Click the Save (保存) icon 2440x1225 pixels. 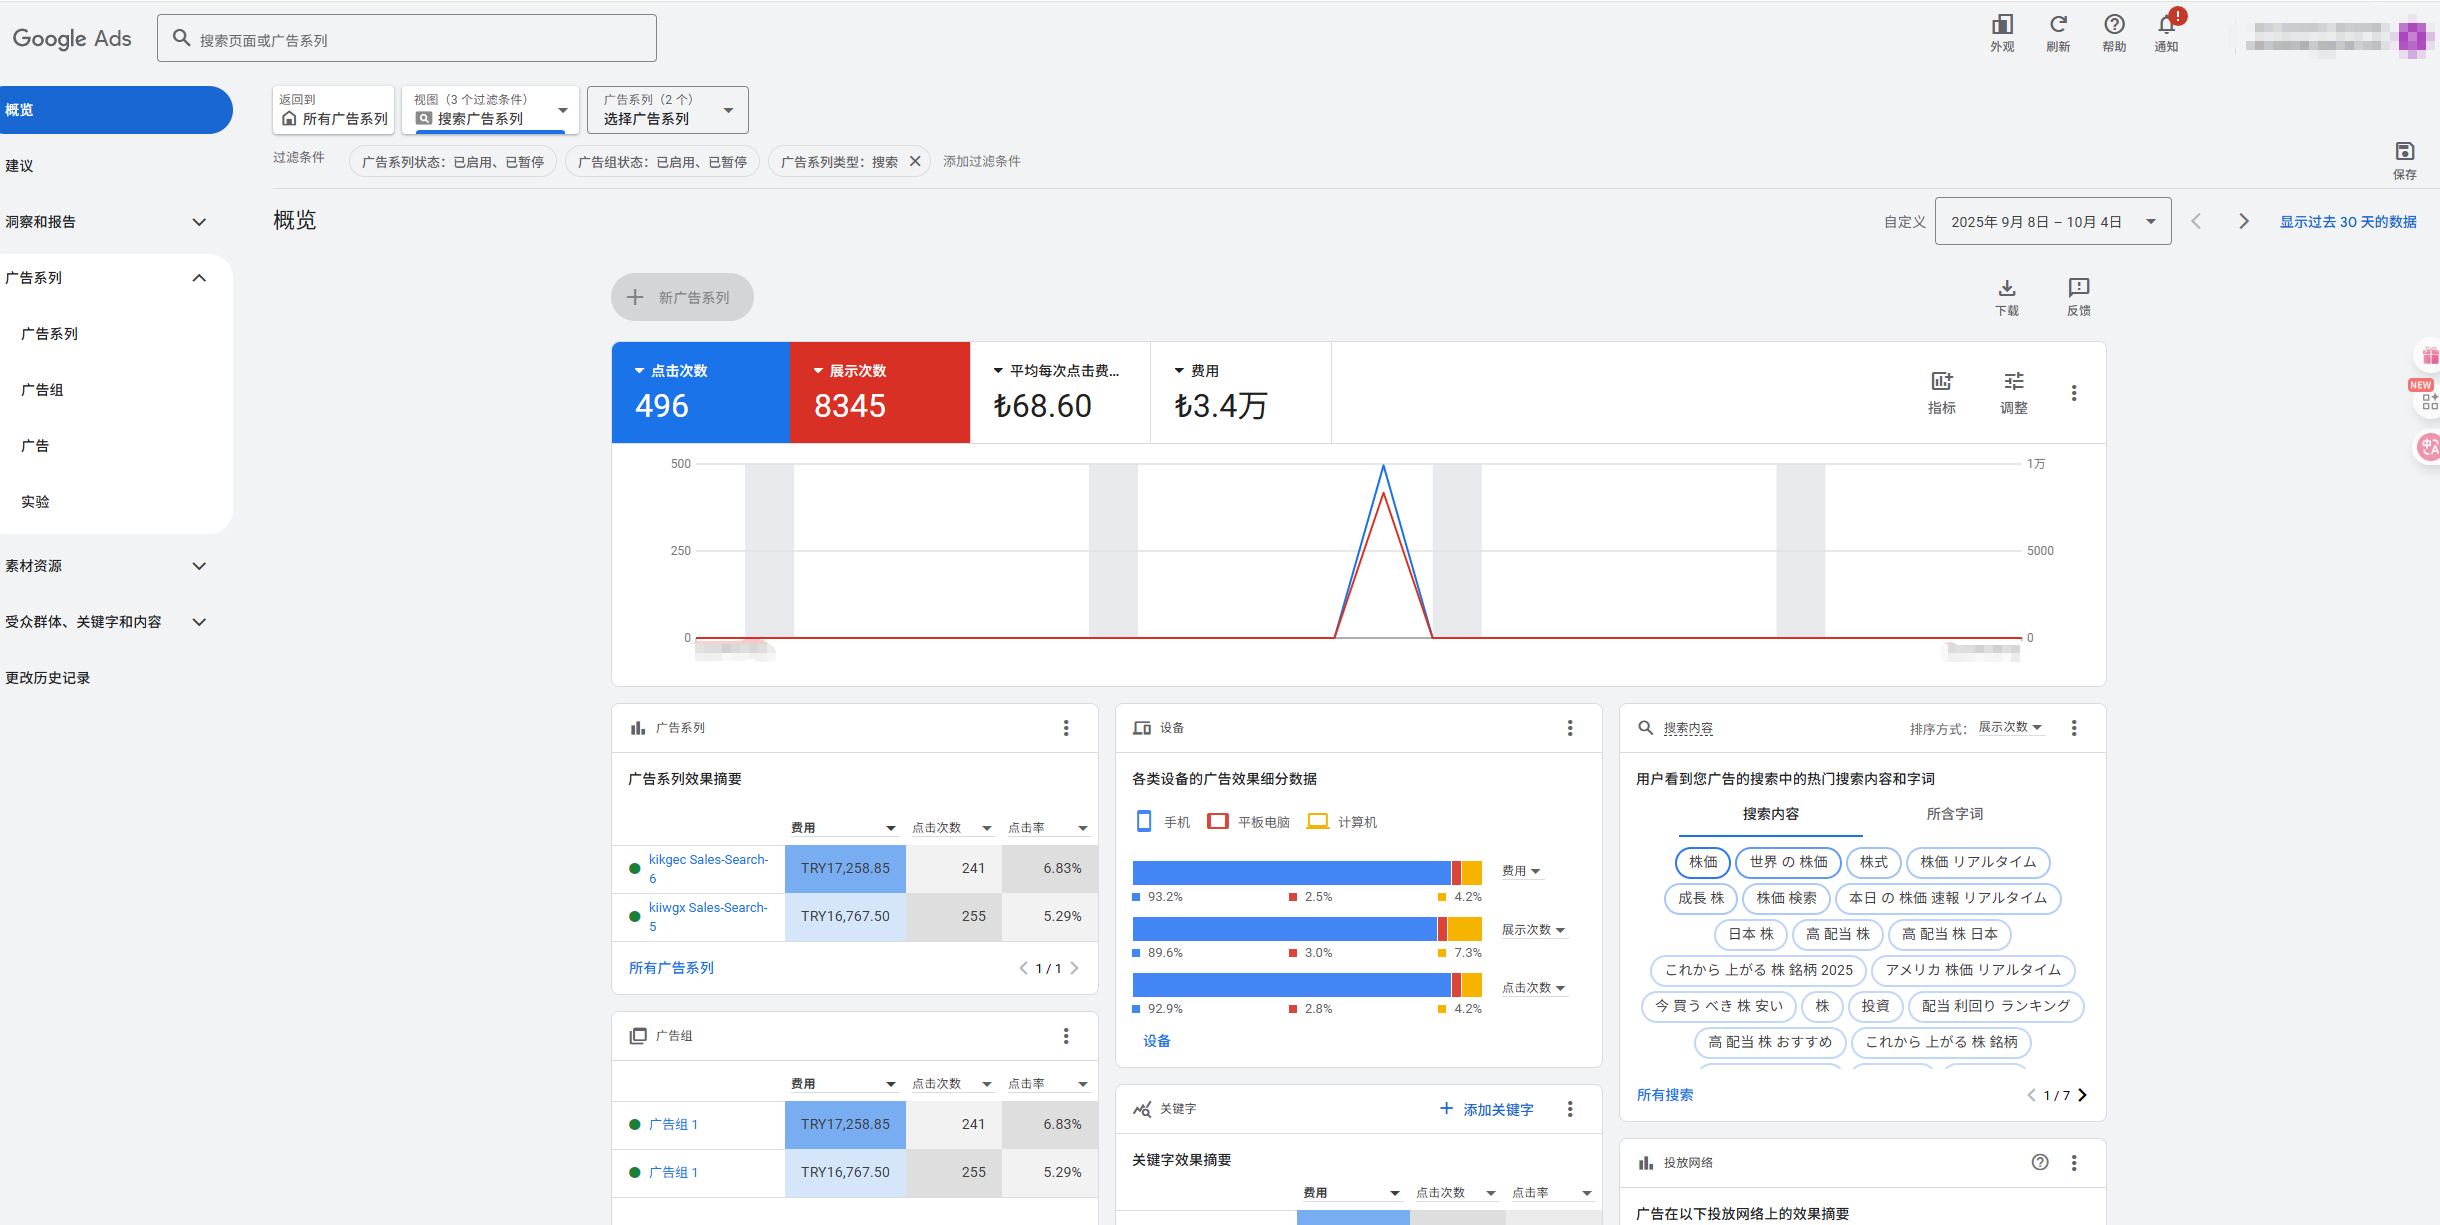point(2404,152)
